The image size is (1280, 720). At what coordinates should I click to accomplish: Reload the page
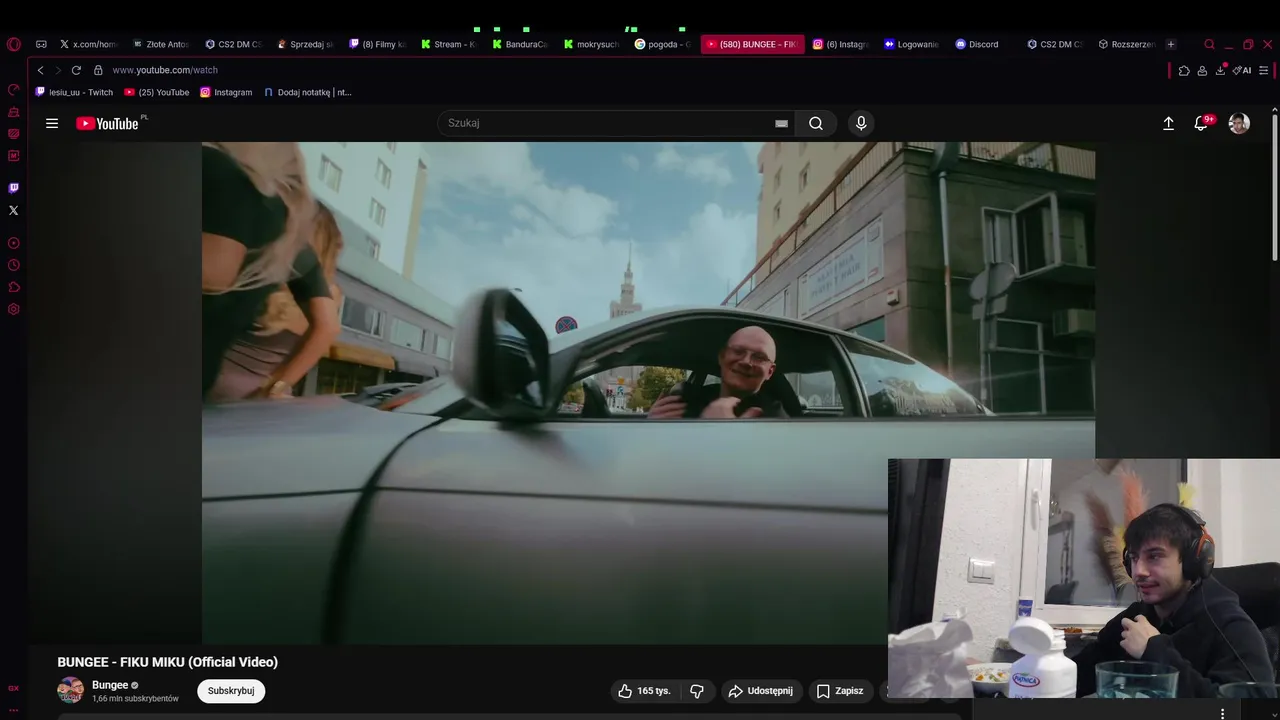76,70
